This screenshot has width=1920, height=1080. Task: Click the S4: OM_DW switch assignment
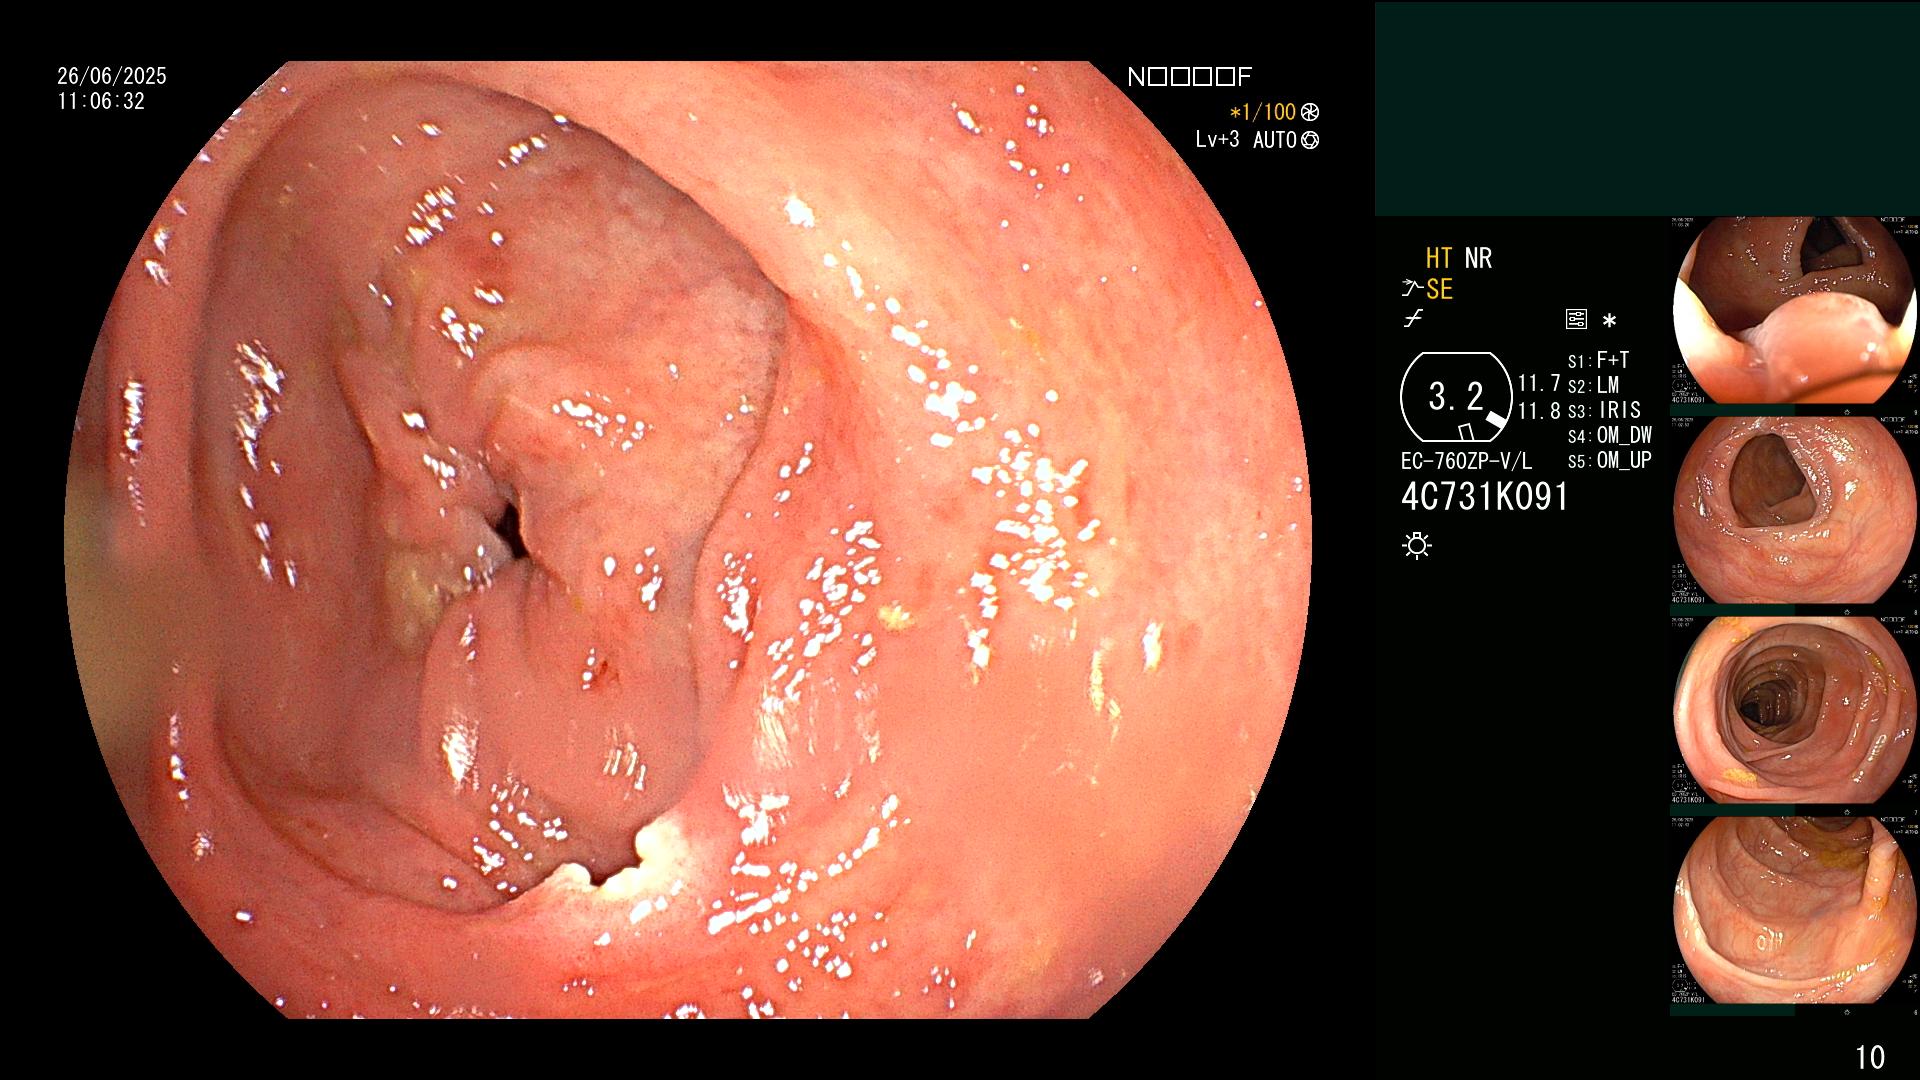coord(1609,435)
